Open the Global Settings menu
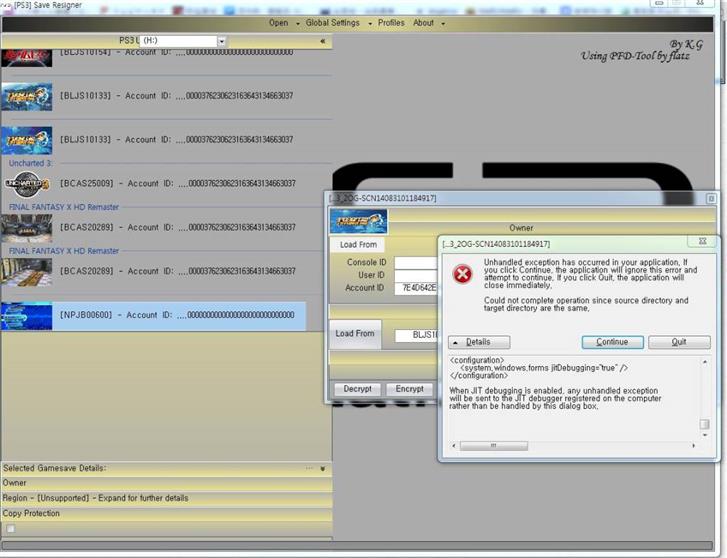This screenshot has height=558, width=727. (x=332, y=23)
